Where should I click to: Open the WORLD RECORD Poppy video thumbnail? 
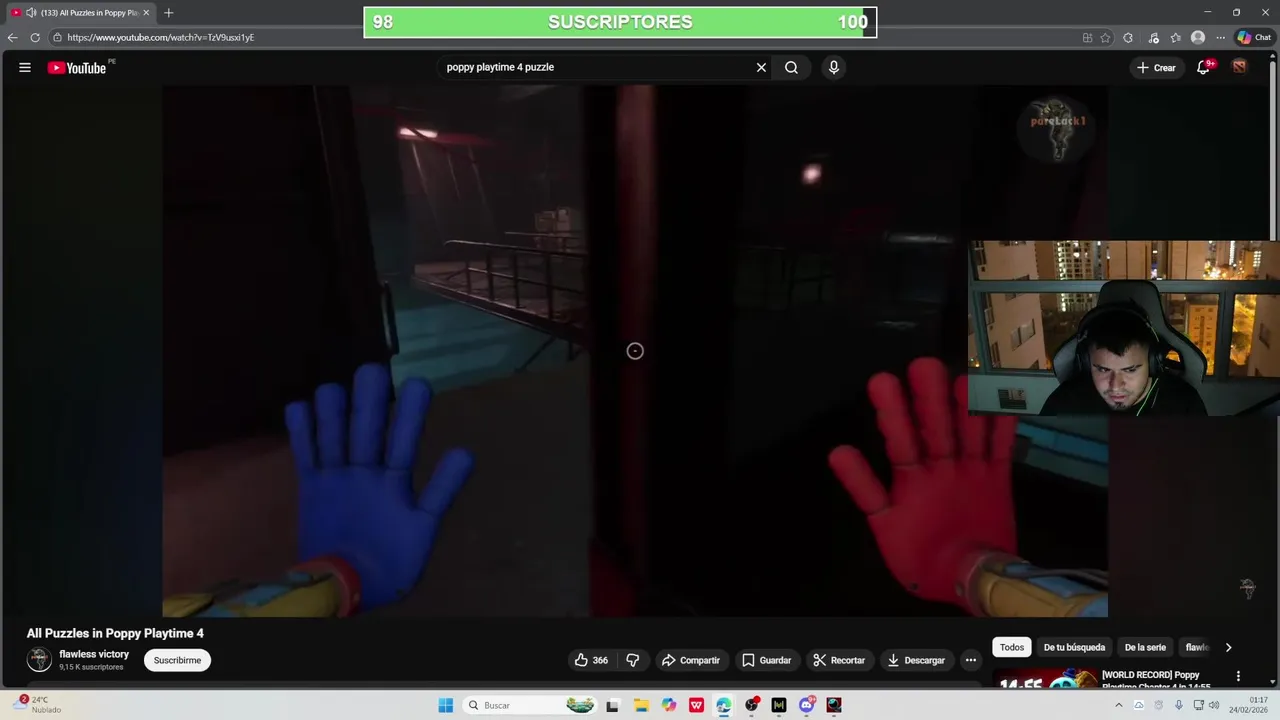pos(1044,679)
